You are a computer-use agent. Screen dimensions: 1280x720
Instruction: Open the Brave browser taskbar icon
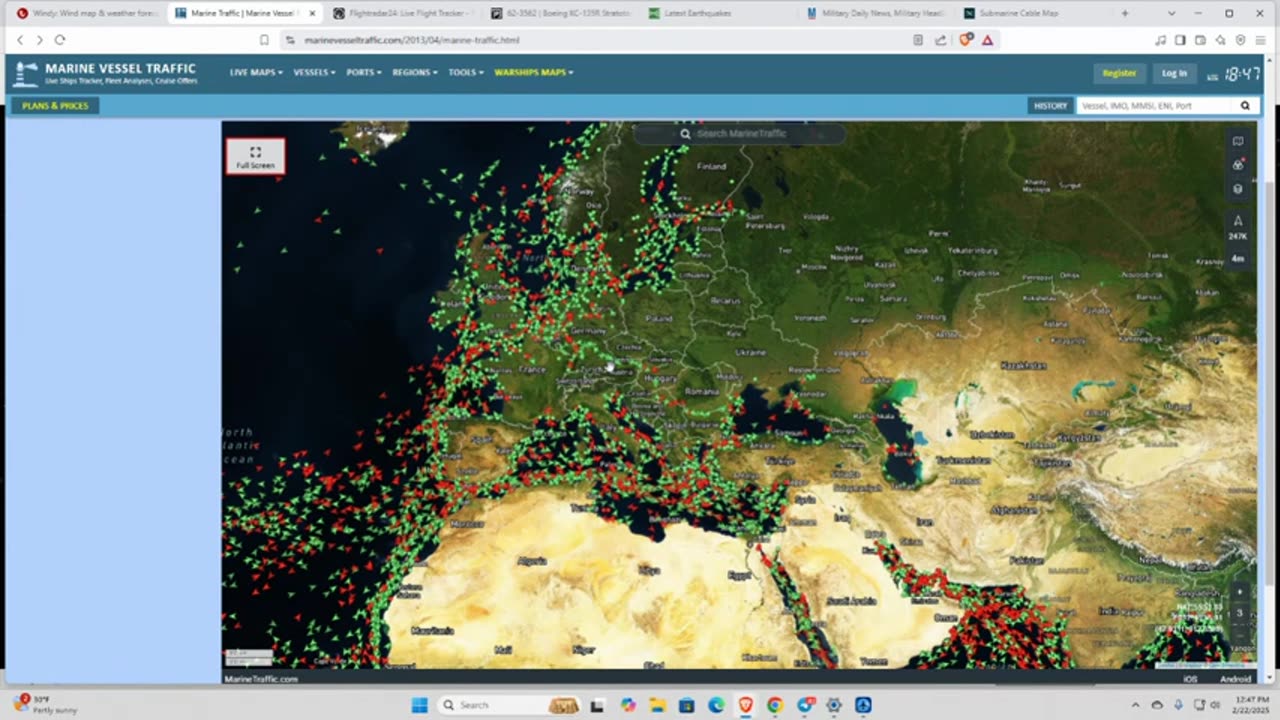(x=746, y=705)
